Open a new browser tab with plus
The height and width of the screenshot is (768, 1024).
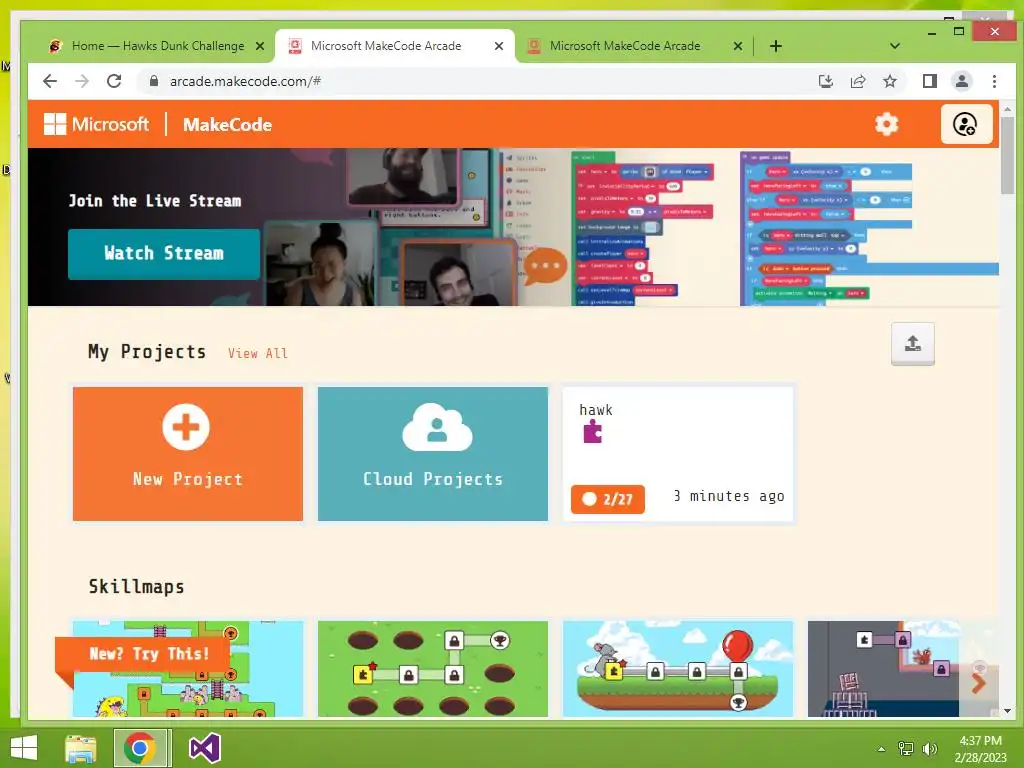click(x=775, y=46)
